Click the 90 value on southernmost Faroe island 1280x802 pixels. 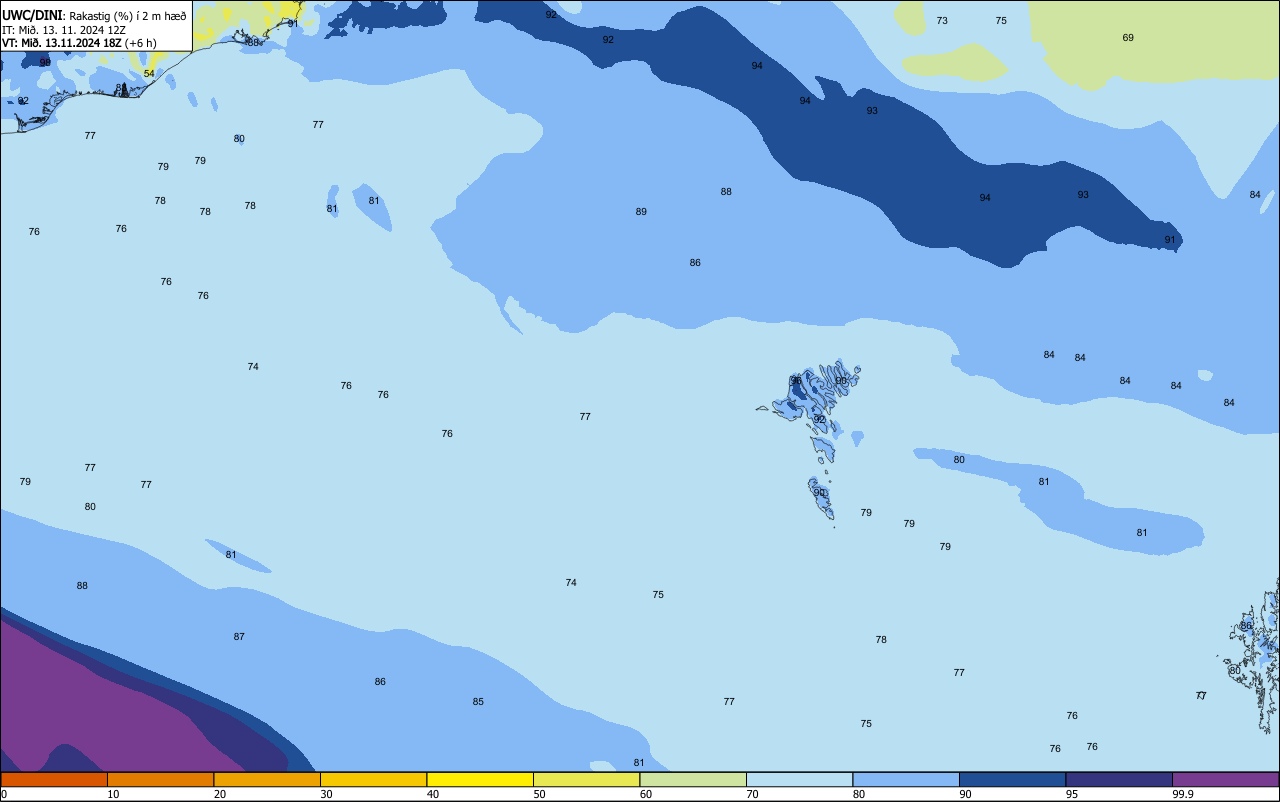[x=819, y=493]
